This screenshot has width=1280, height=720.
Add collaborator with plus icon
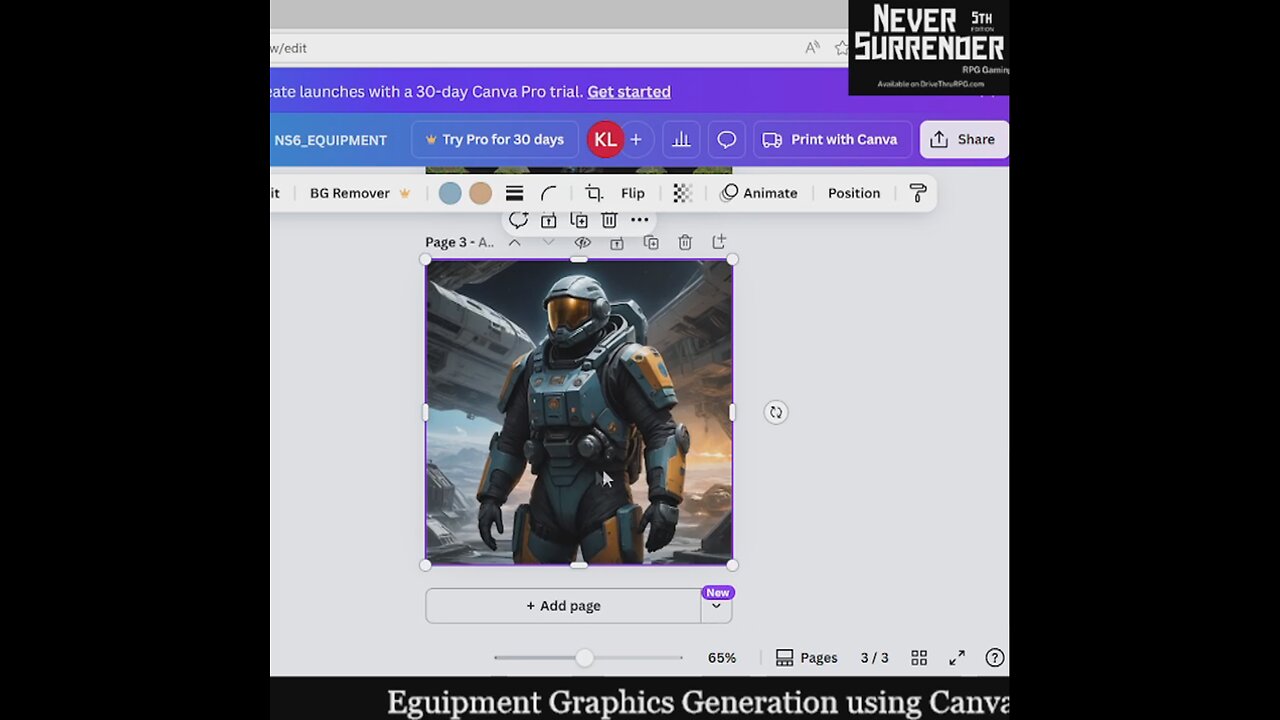coord(636,140)
